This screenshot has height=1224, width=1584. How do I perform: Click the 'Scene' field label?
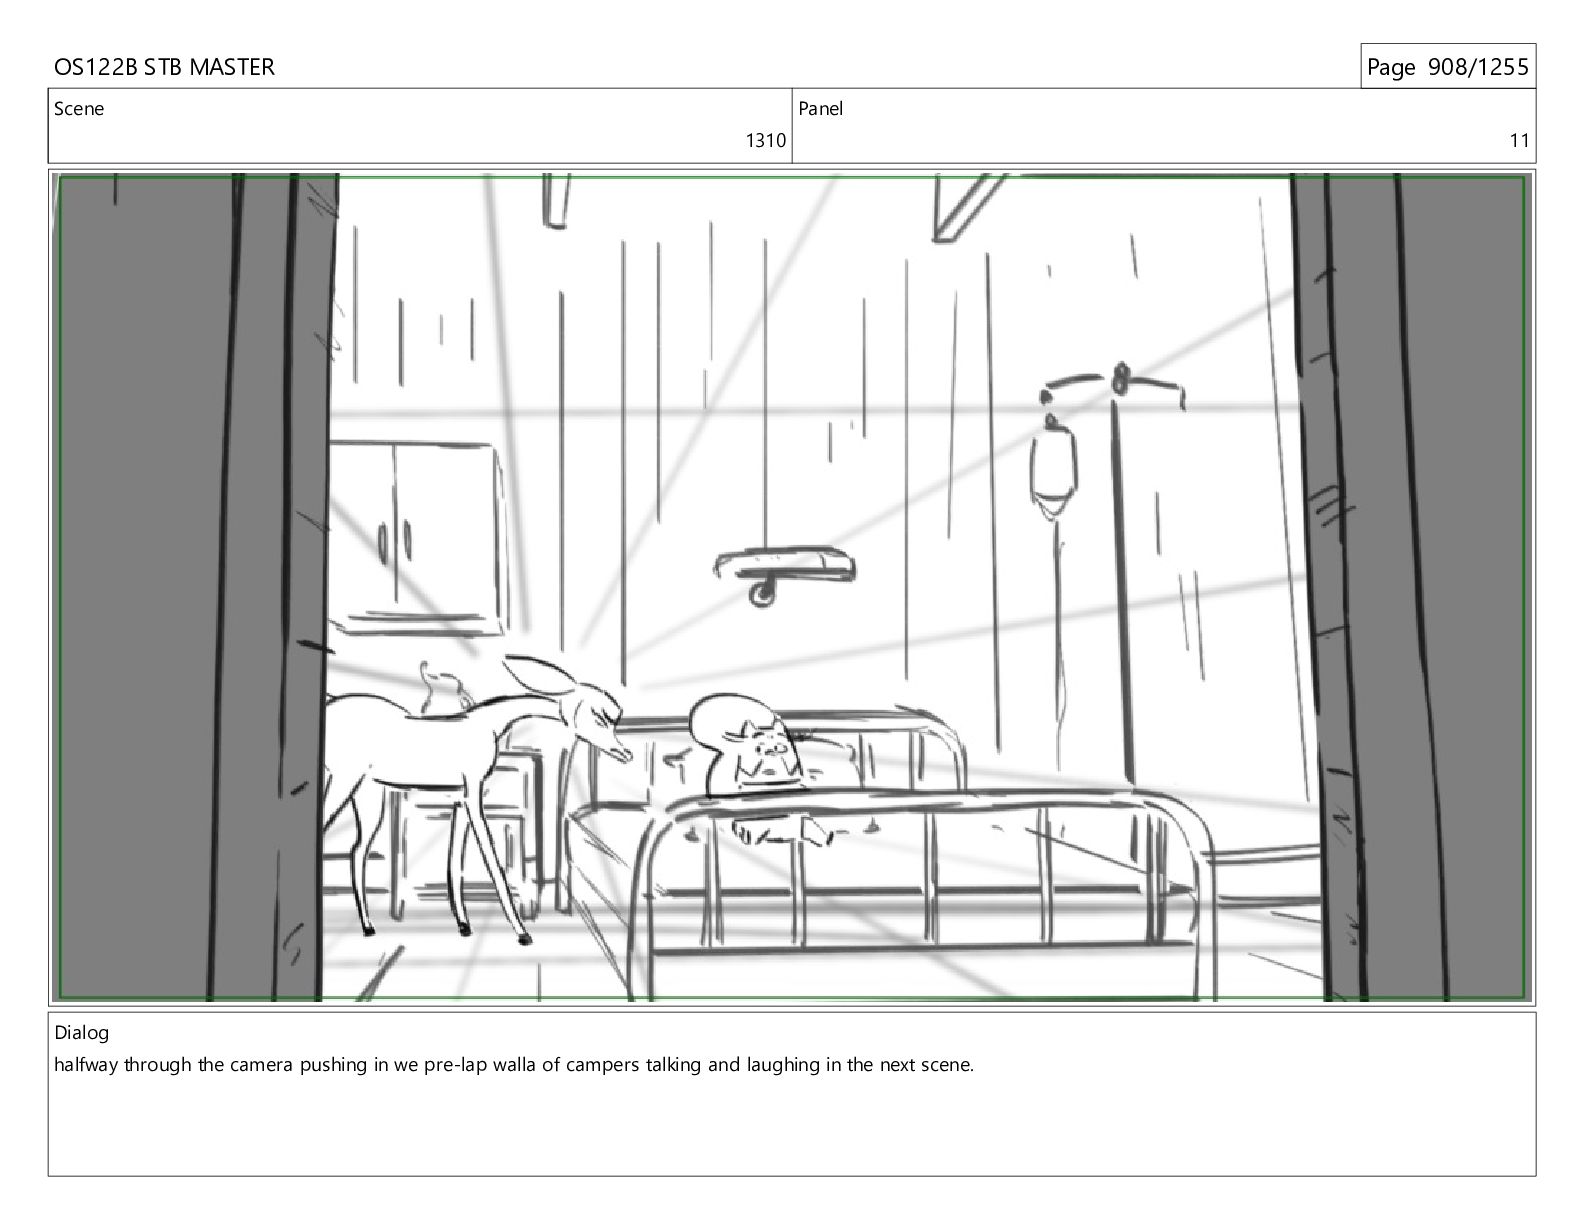pyautogui.click(x=79, y=109)
